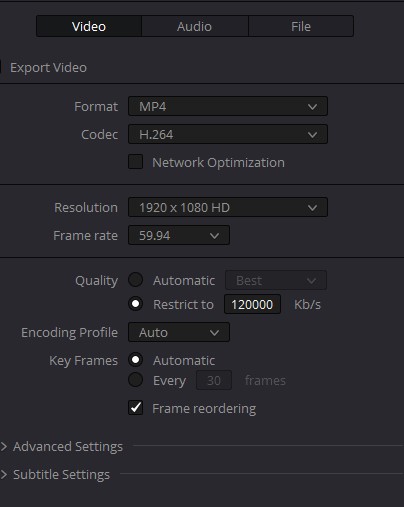Select Every N frames radio button
The image size is (404, 507).
click(x=136, y=380)
